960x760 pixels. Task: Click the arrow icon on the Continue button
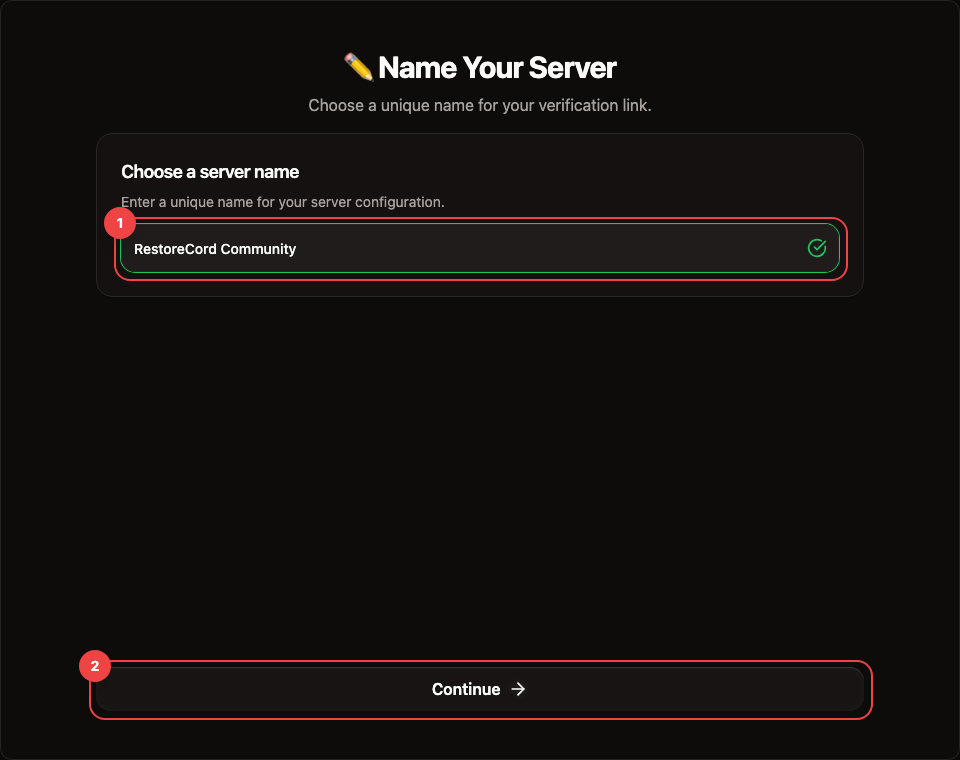(x=518, y=689)
